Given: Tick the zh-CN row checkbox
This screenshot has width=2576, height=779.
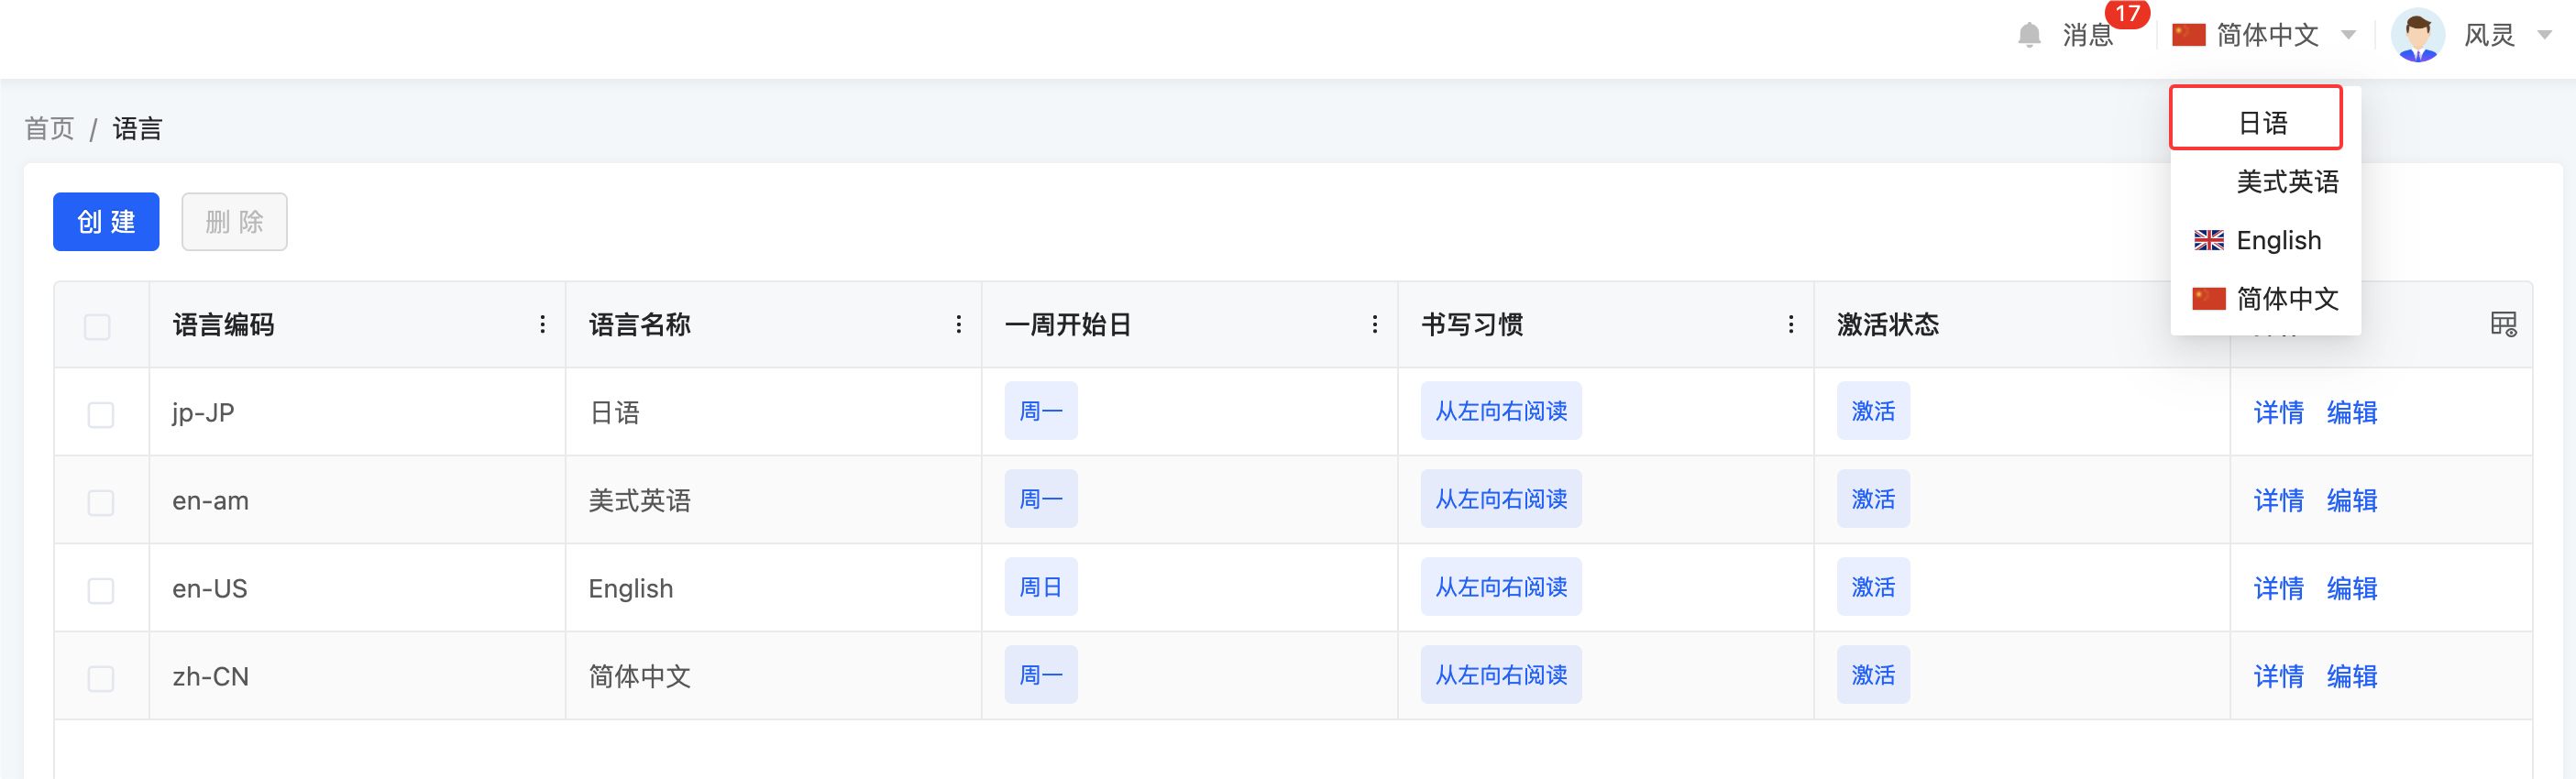Looking at the screenshot, I should (x=100, y=678).
